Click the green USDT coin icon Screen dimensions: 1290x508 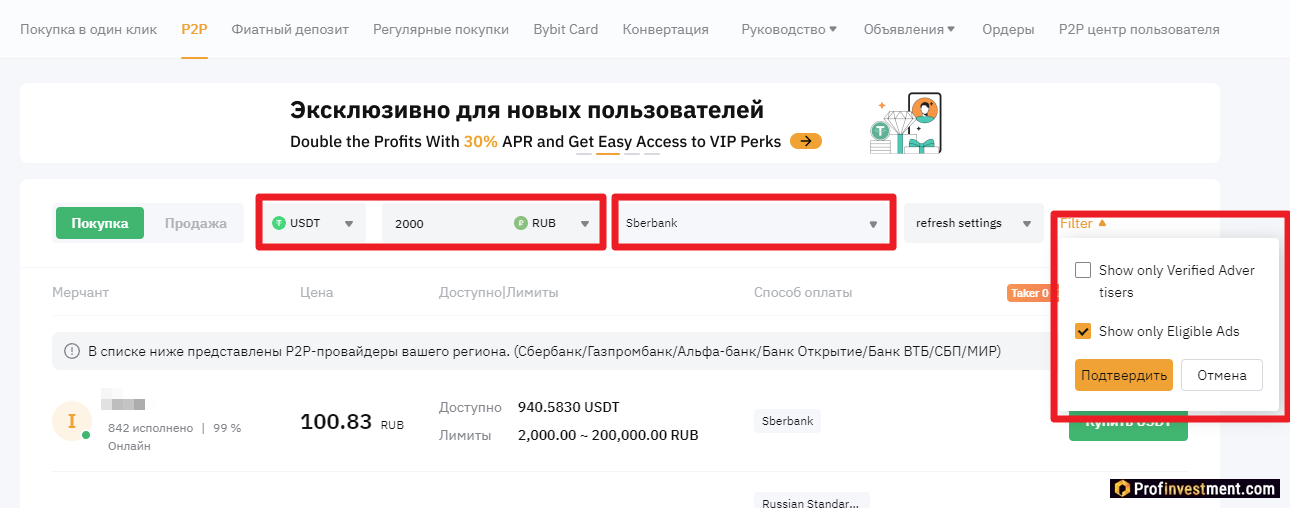tap(279, 223)
